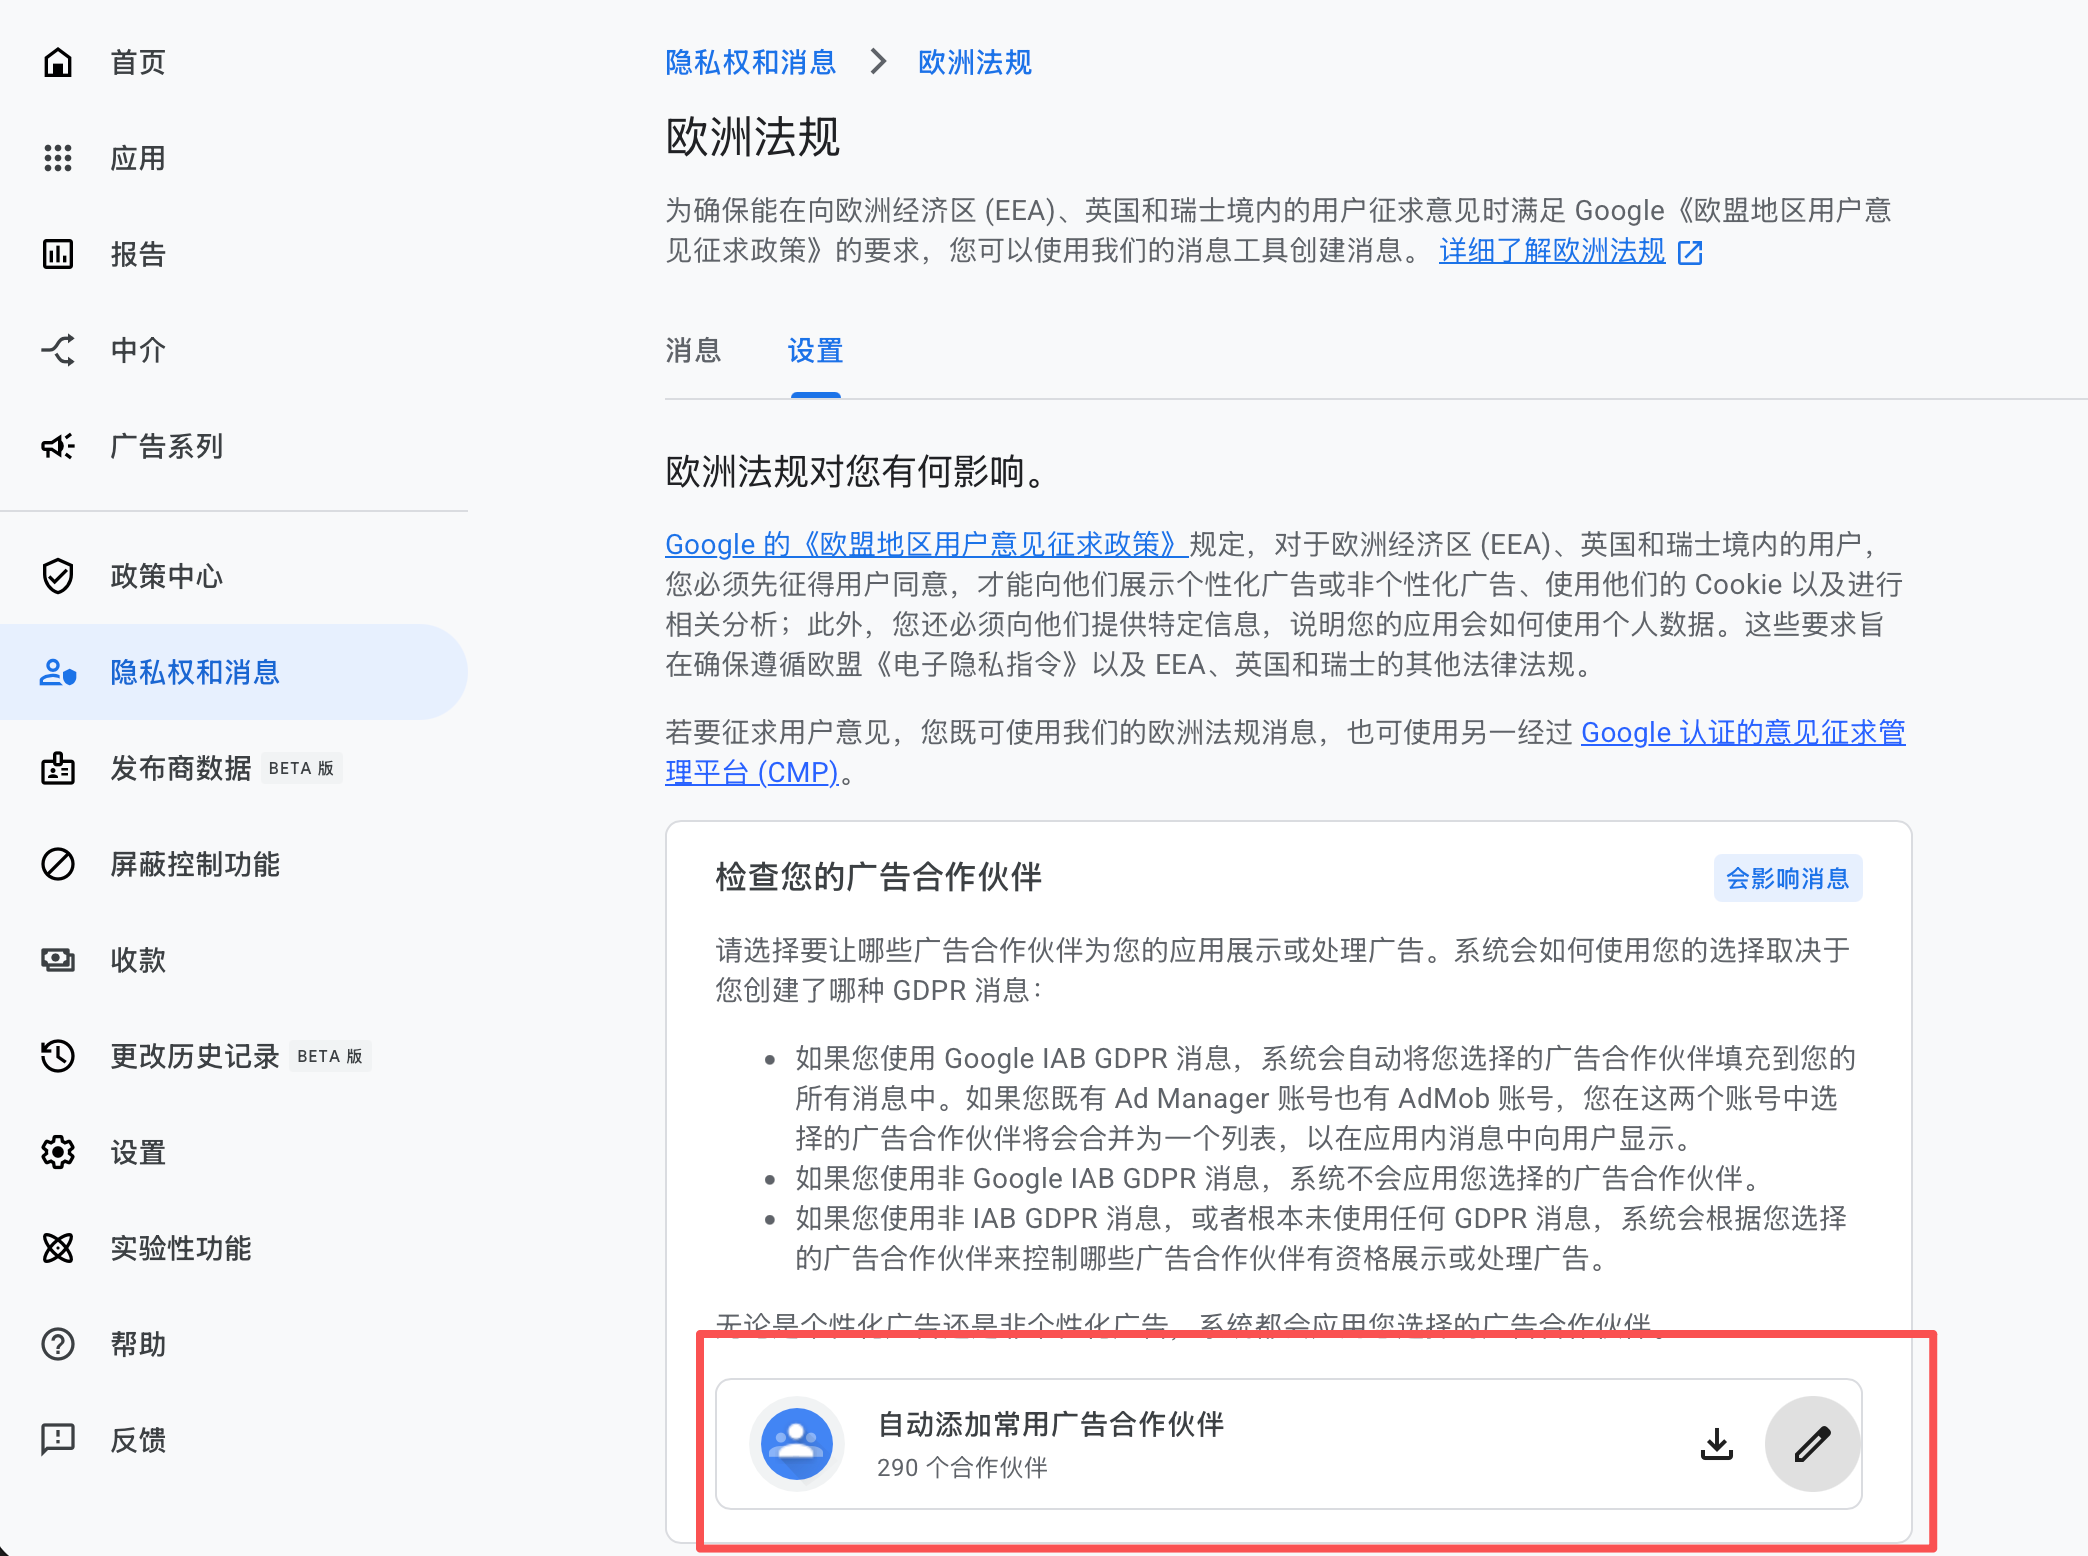Viewport: 2088px width, 1556px height.
Task: Click the 自动添加常用广告合作伙伴 row title
Action: coord(1051,1424)
